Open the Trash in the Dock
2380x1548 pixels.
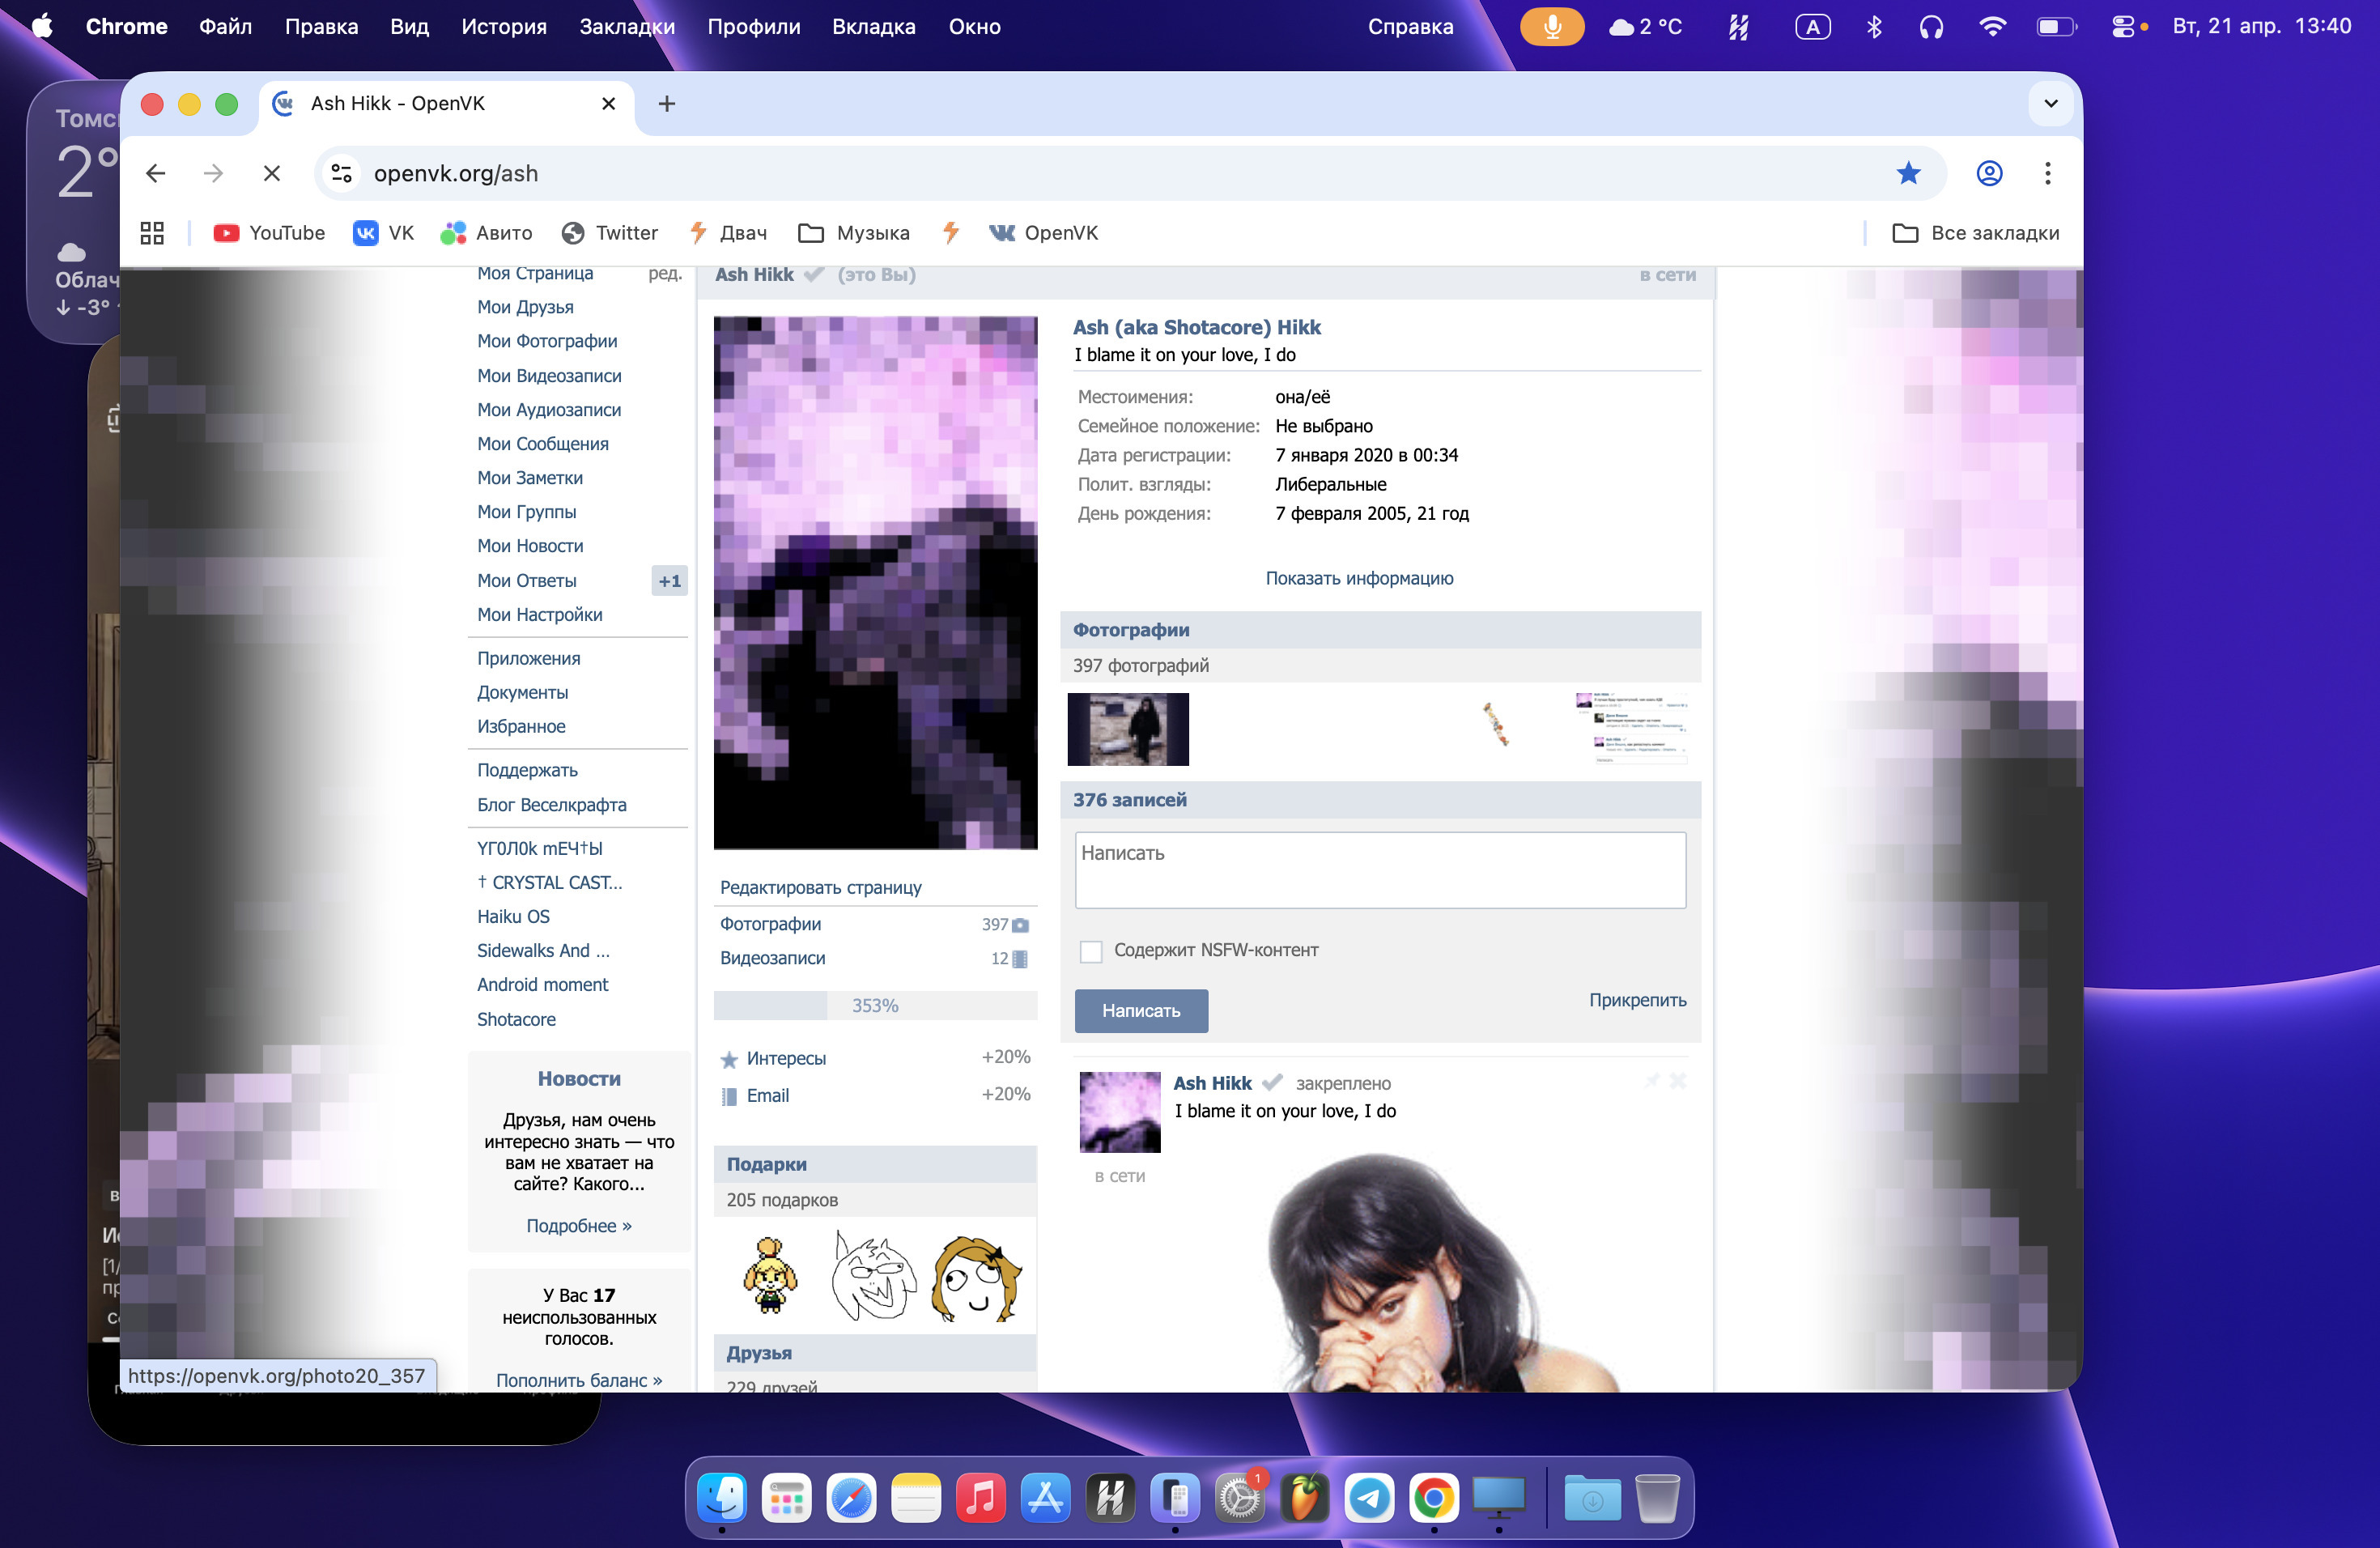click(x=1657, y=1498)
